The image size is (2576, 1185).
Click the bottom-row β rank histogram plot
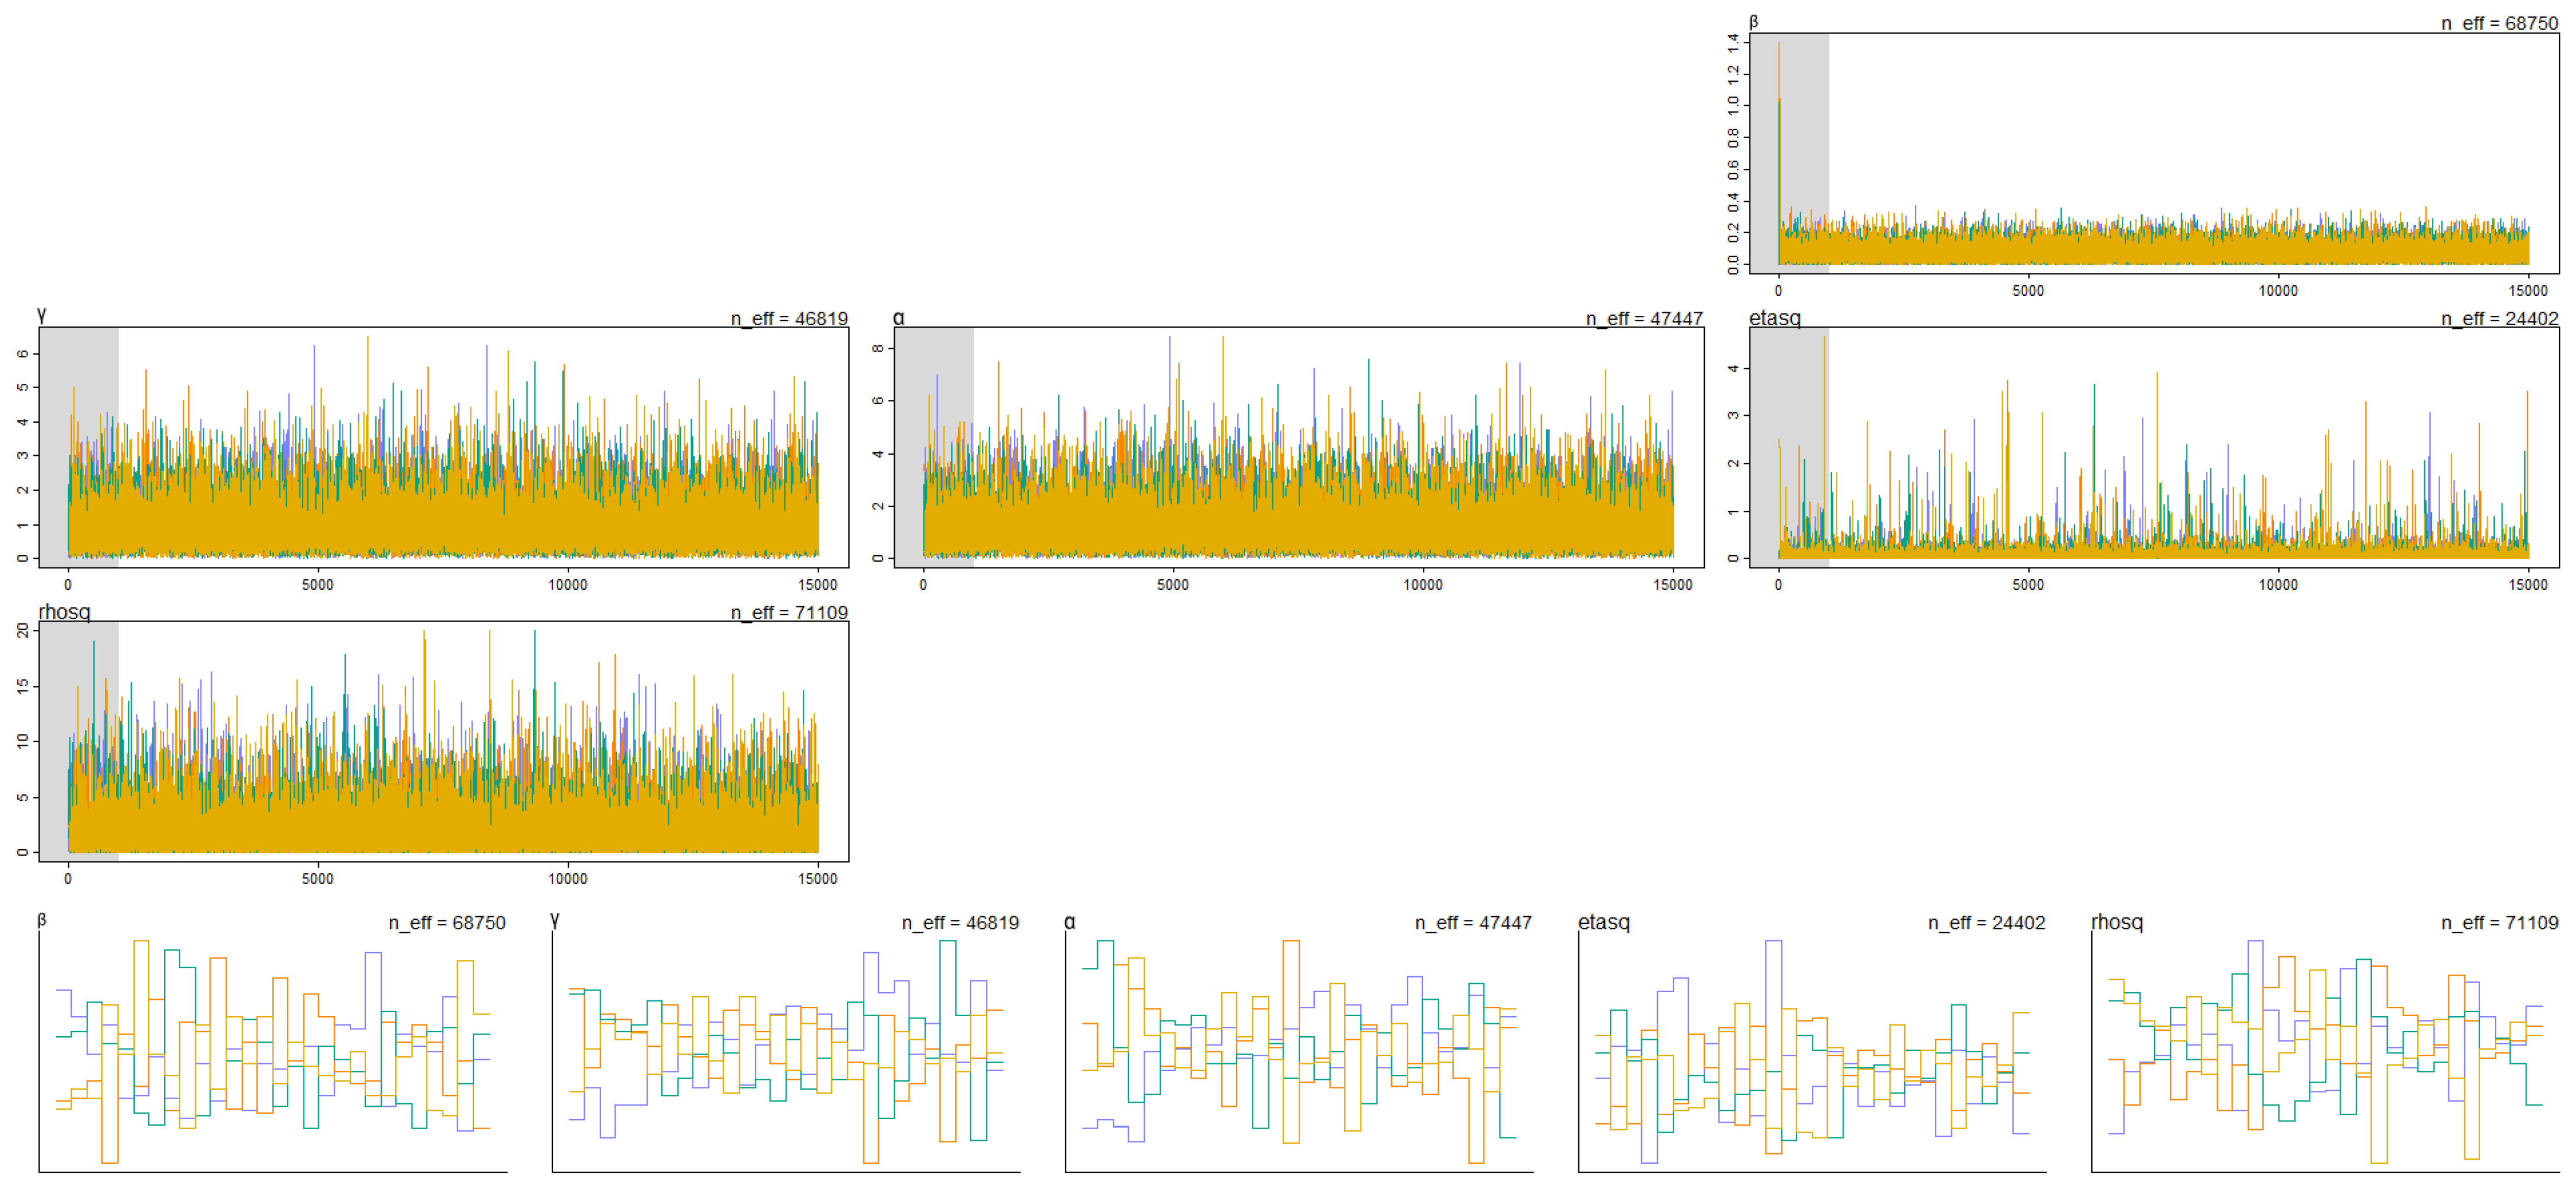[272, 1050]
